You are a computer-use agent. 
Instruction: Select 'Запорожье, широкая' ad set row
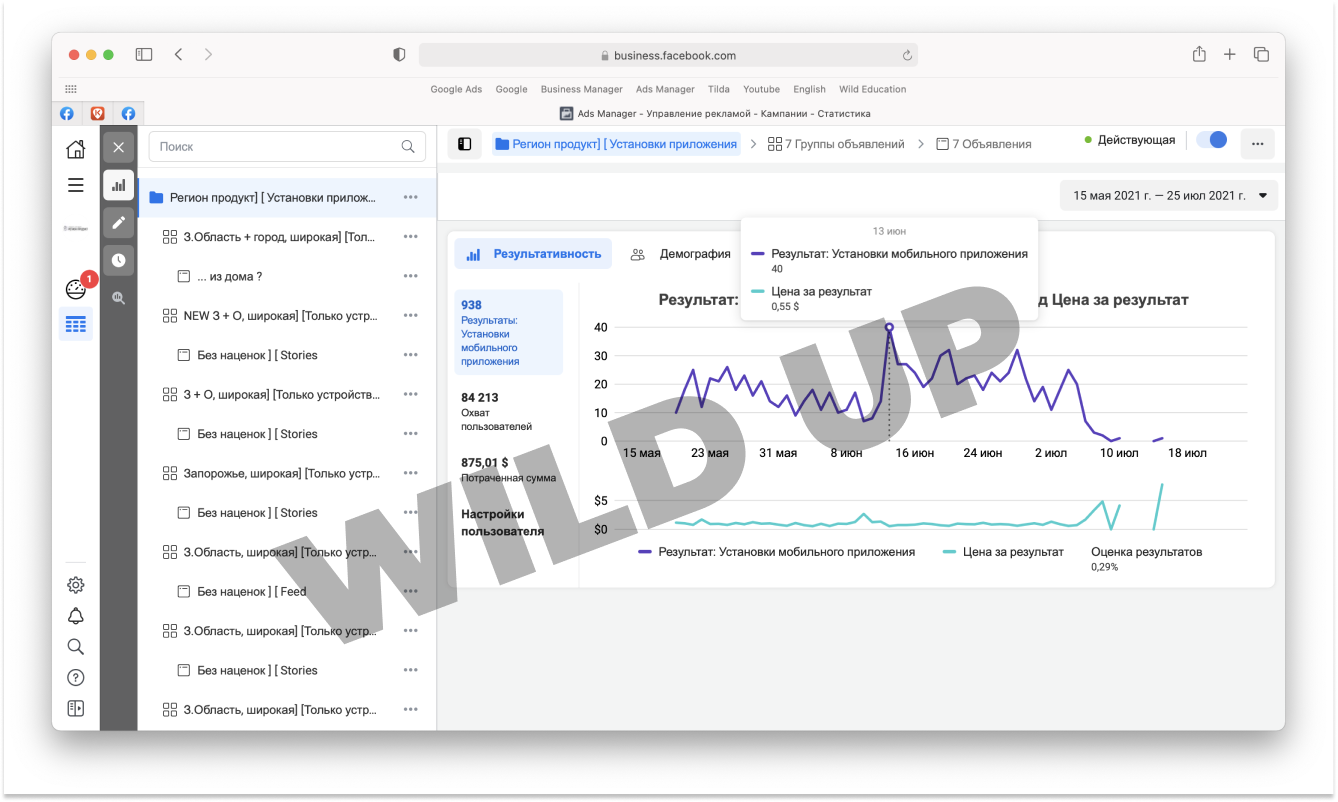[288, 473]
